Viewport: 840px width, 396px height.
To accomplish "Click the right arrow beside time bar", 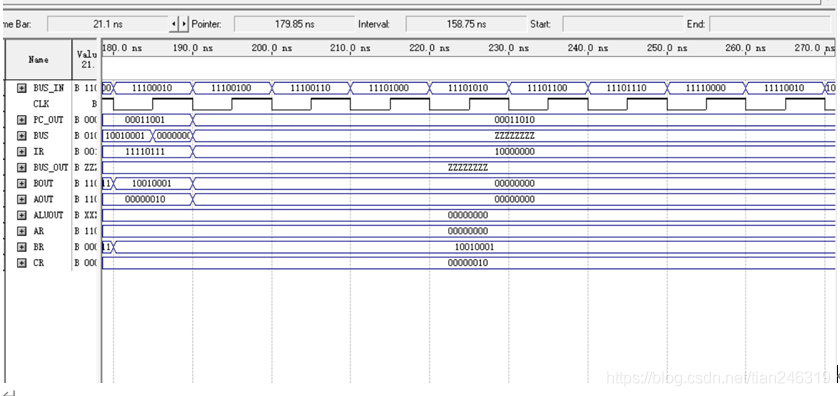I will pyautogui.click(x=185, y=24).
